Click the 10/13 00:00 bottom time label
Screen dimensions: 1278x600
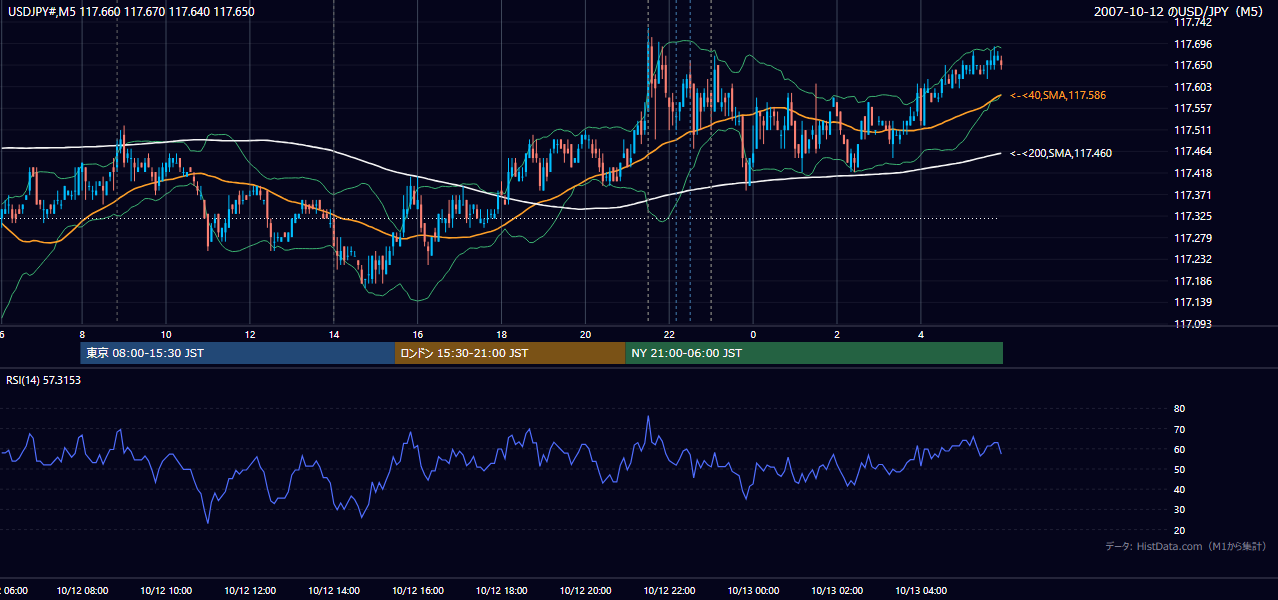point(753,591)
